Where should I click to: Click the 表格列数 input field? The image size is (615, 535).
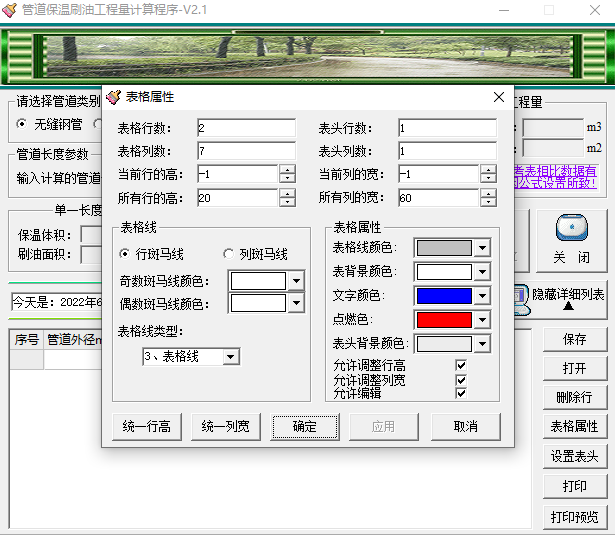pyautogui.click(x=247, y=151)
